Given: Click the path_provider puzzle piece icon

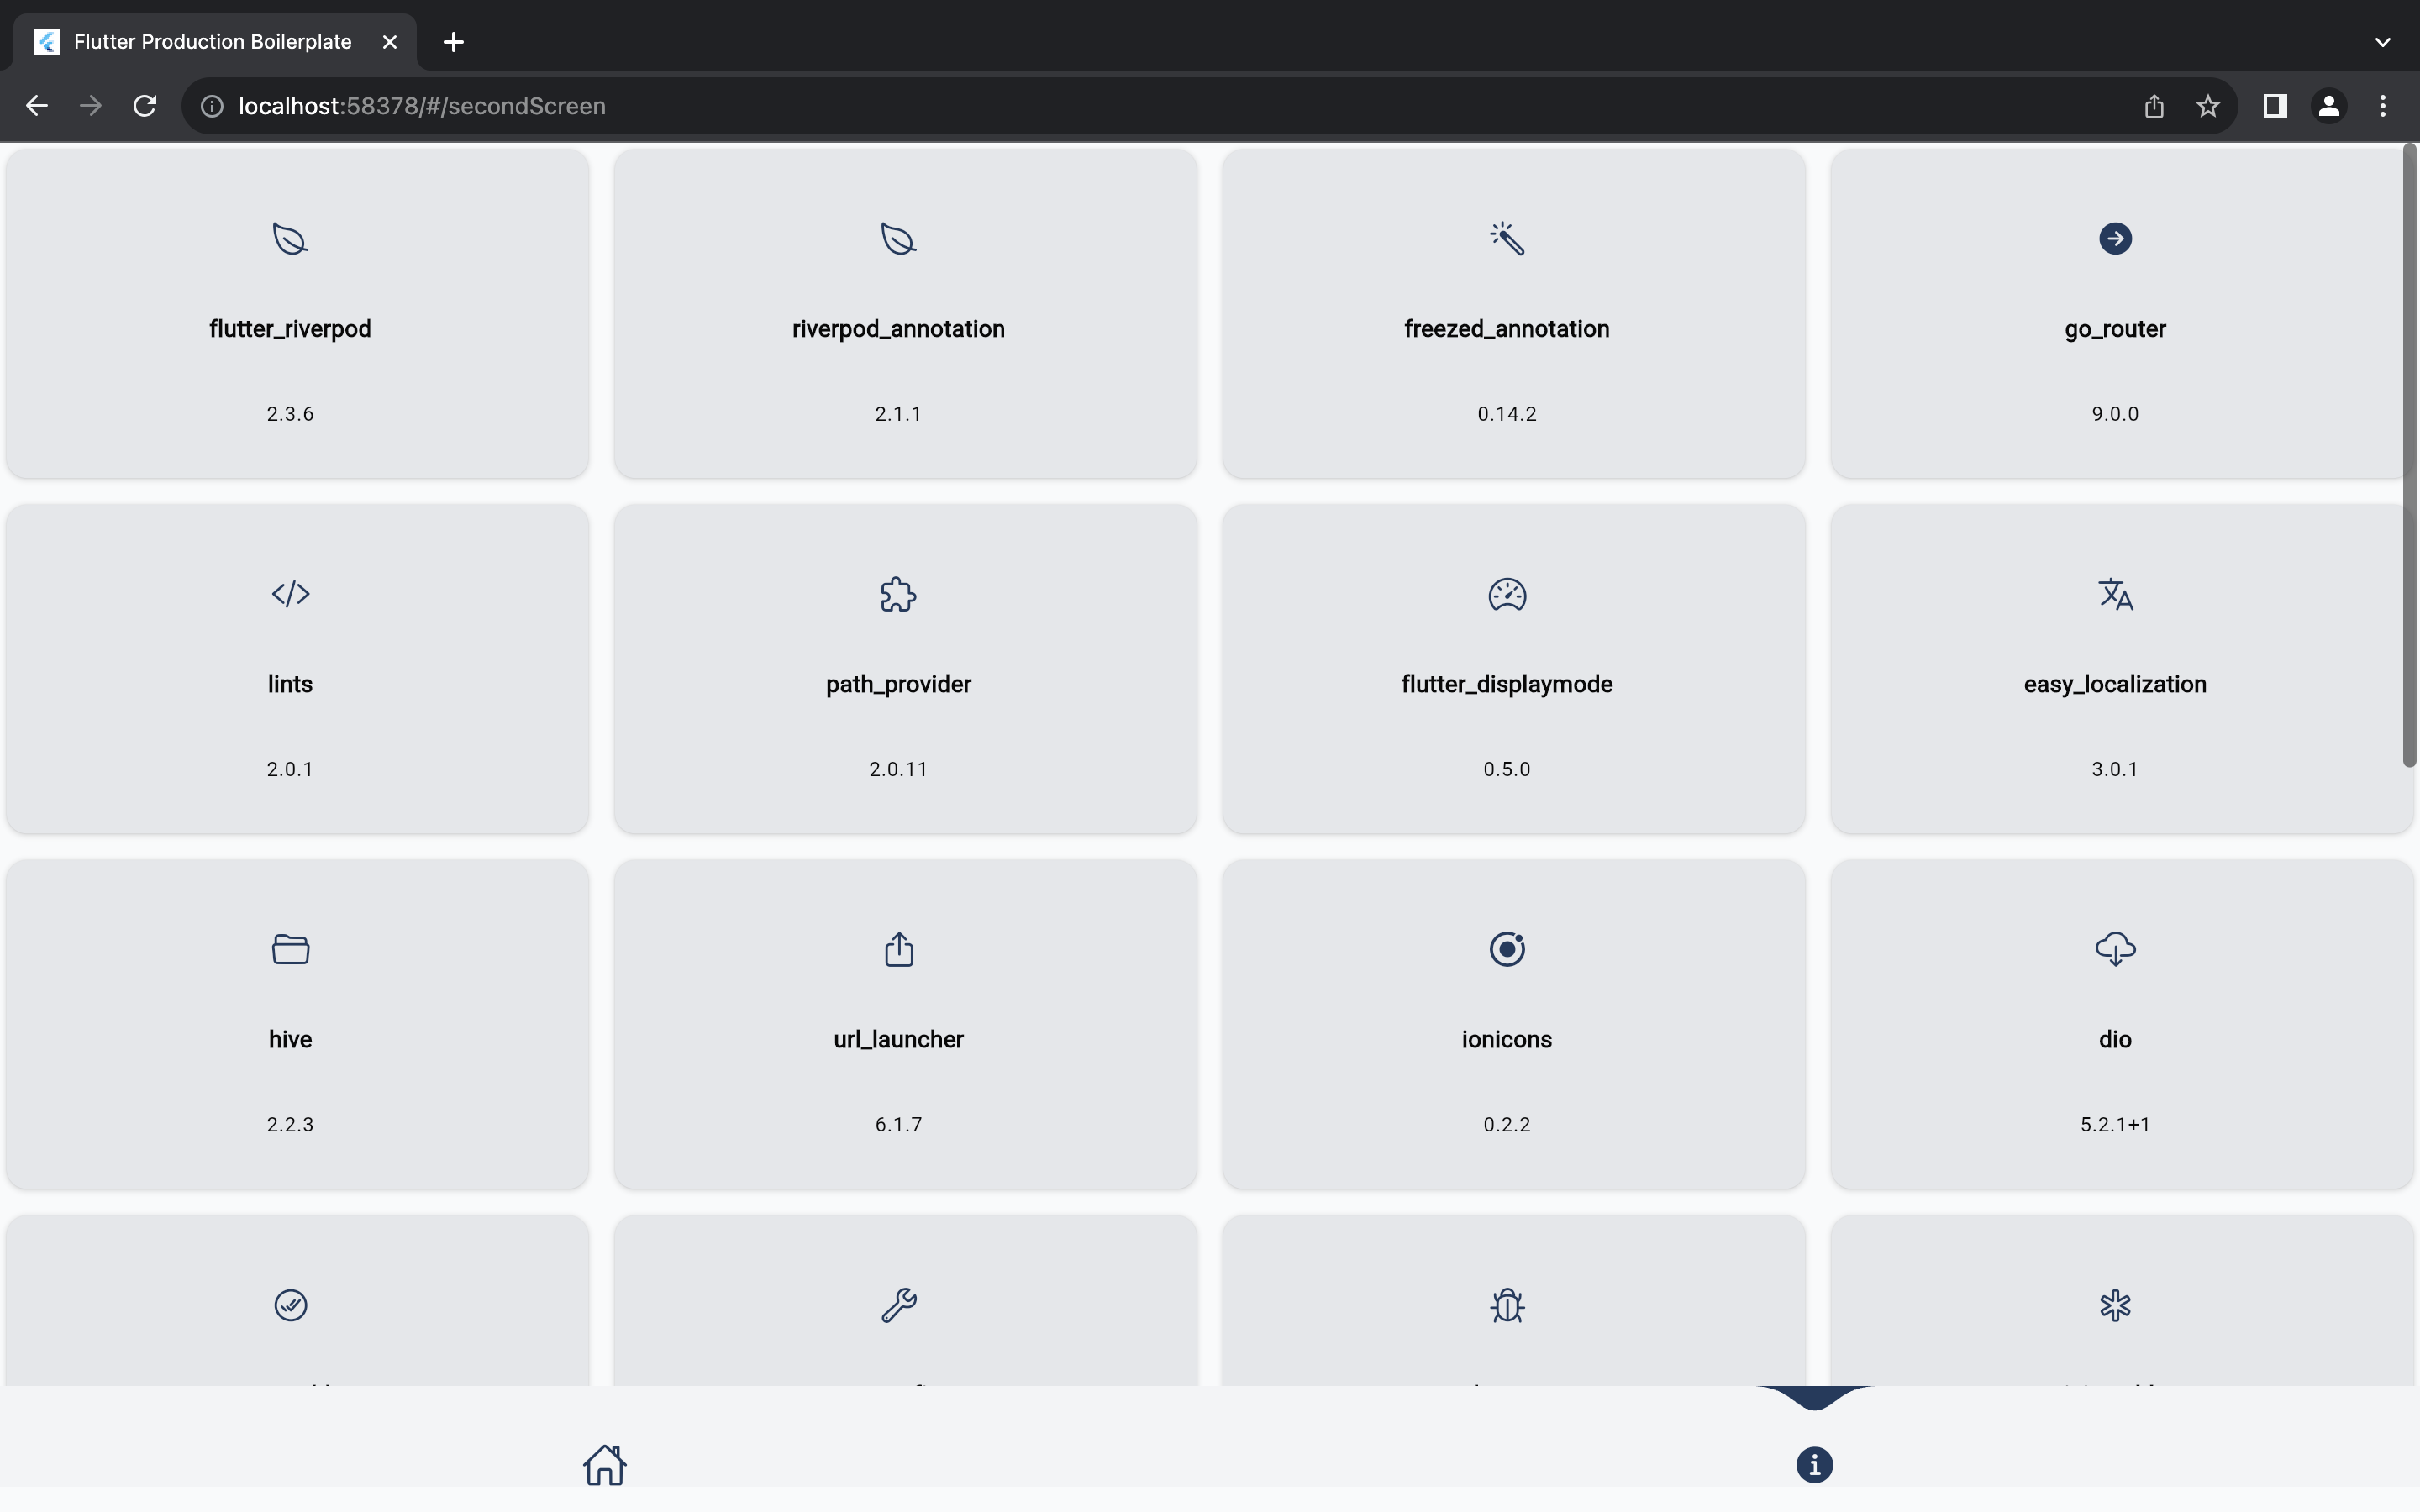Looking at the screenshot, I should click(x=897, y=594).
